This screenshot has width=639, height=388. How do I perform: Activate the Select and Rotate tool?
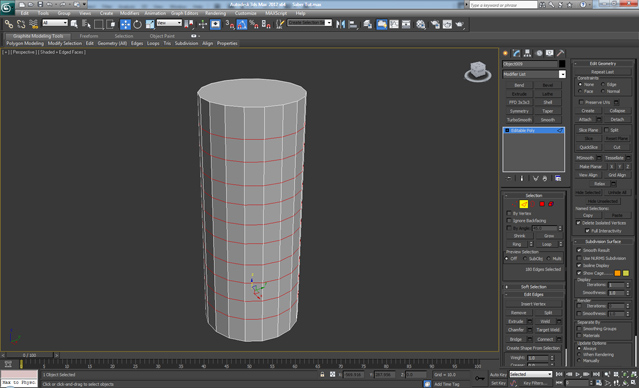tap(138, 24)
